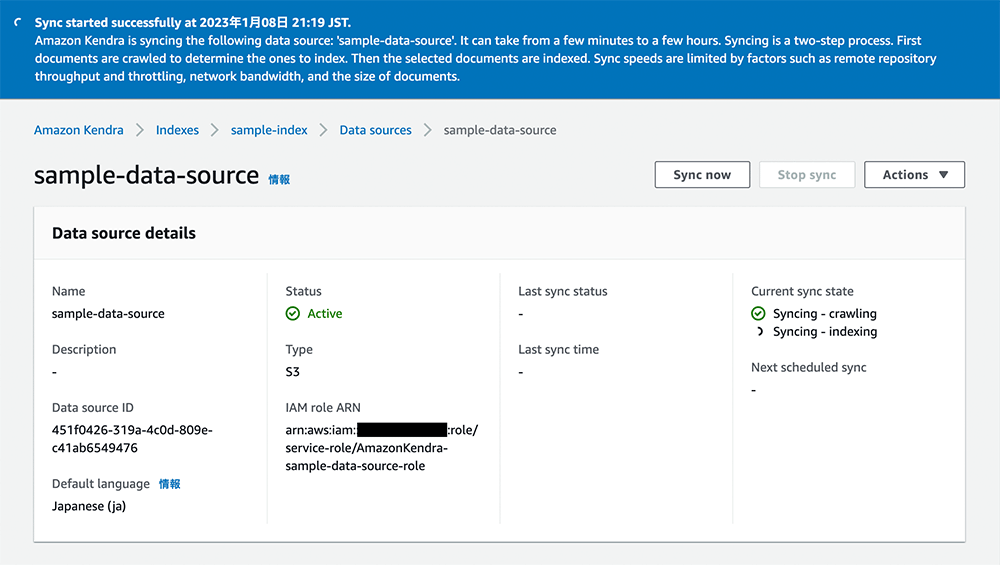
Task: Open Indexes breadcrumb link
Action: click(177, 130)
